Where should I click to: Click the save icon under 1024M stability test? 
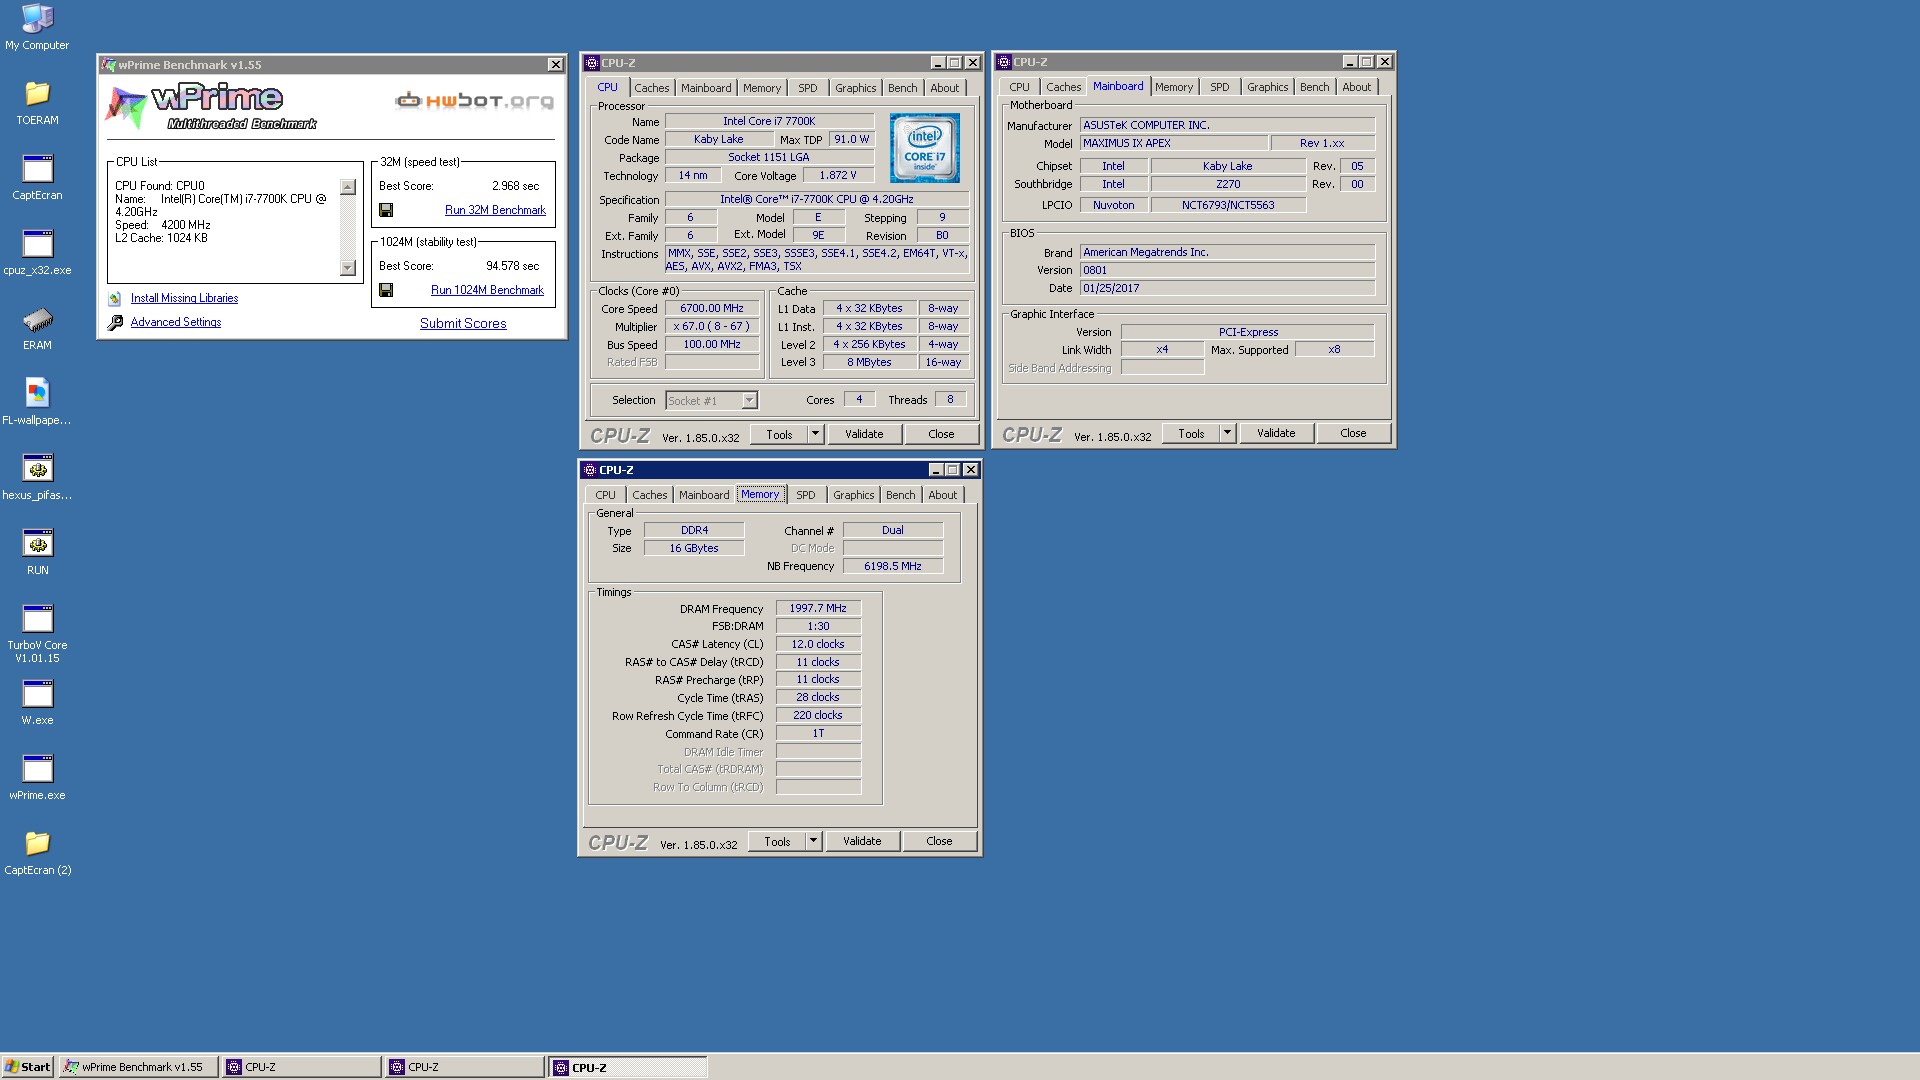[386, 290]
